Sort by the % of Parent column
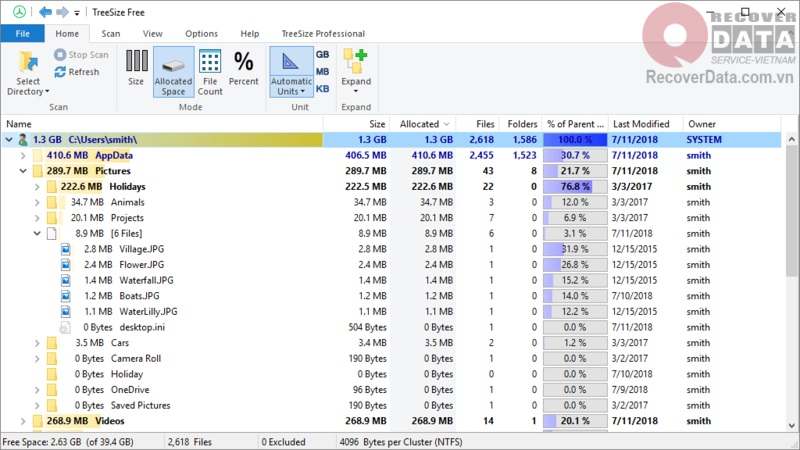 click(x=575, y=124)
